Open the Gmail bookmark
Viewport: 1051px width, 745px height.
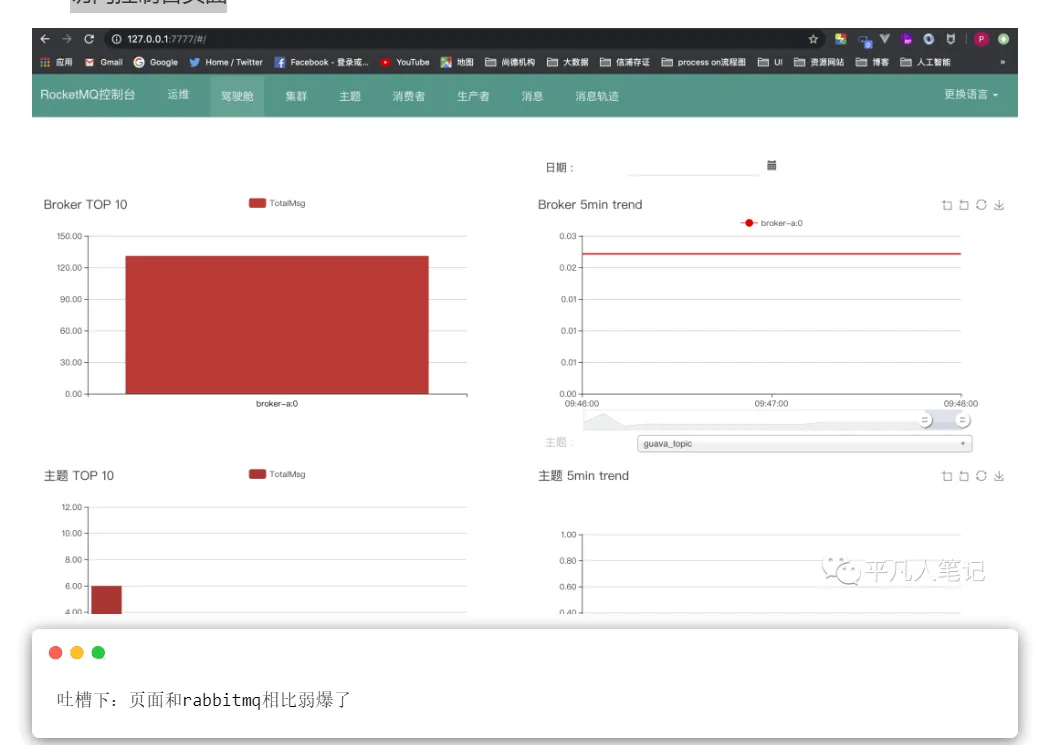104,62
